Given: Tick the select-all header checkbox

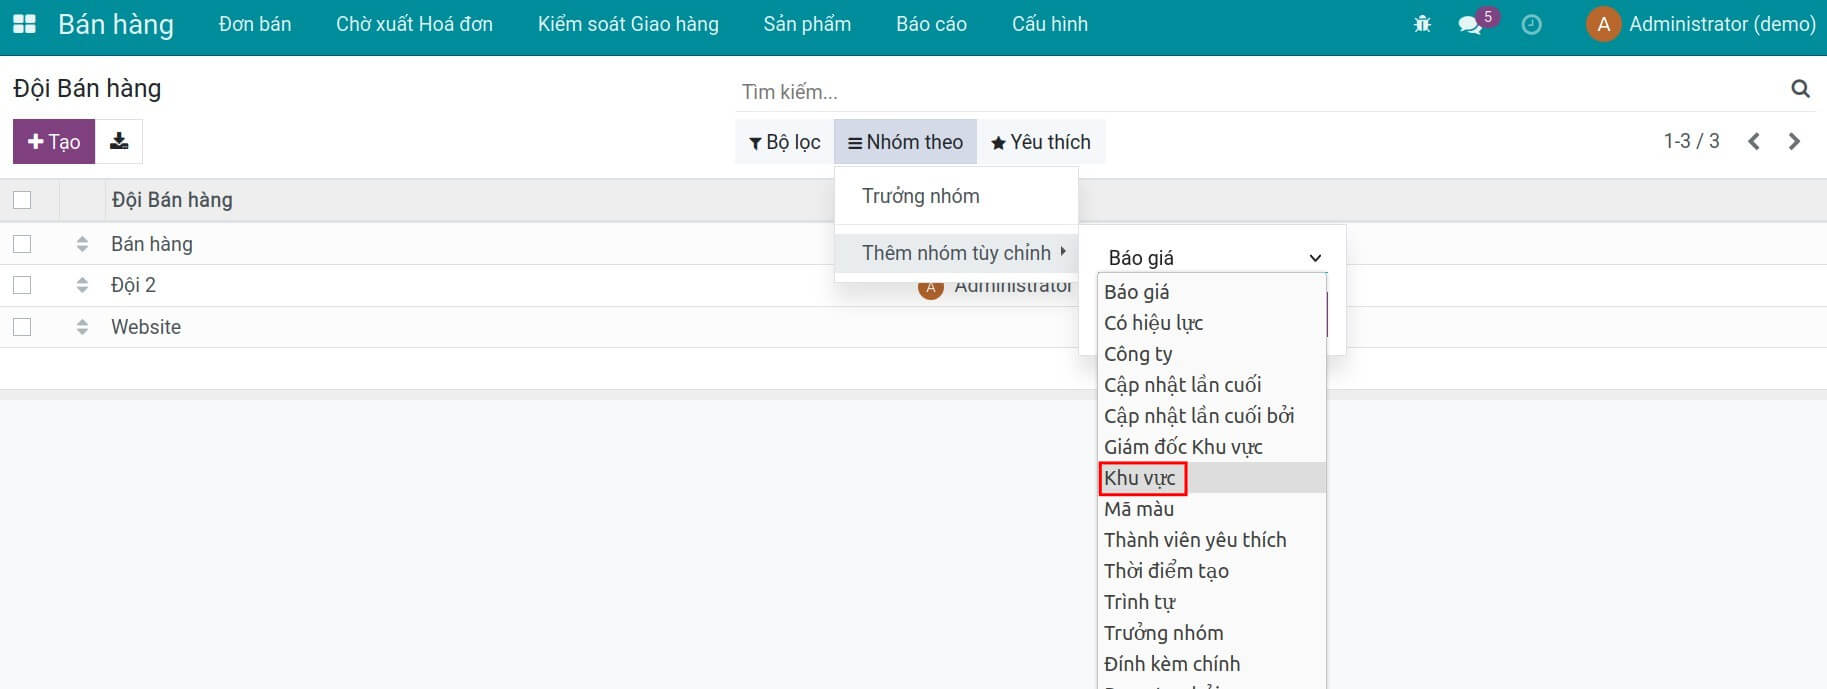Looking at the screenshot, I should 22,200.
